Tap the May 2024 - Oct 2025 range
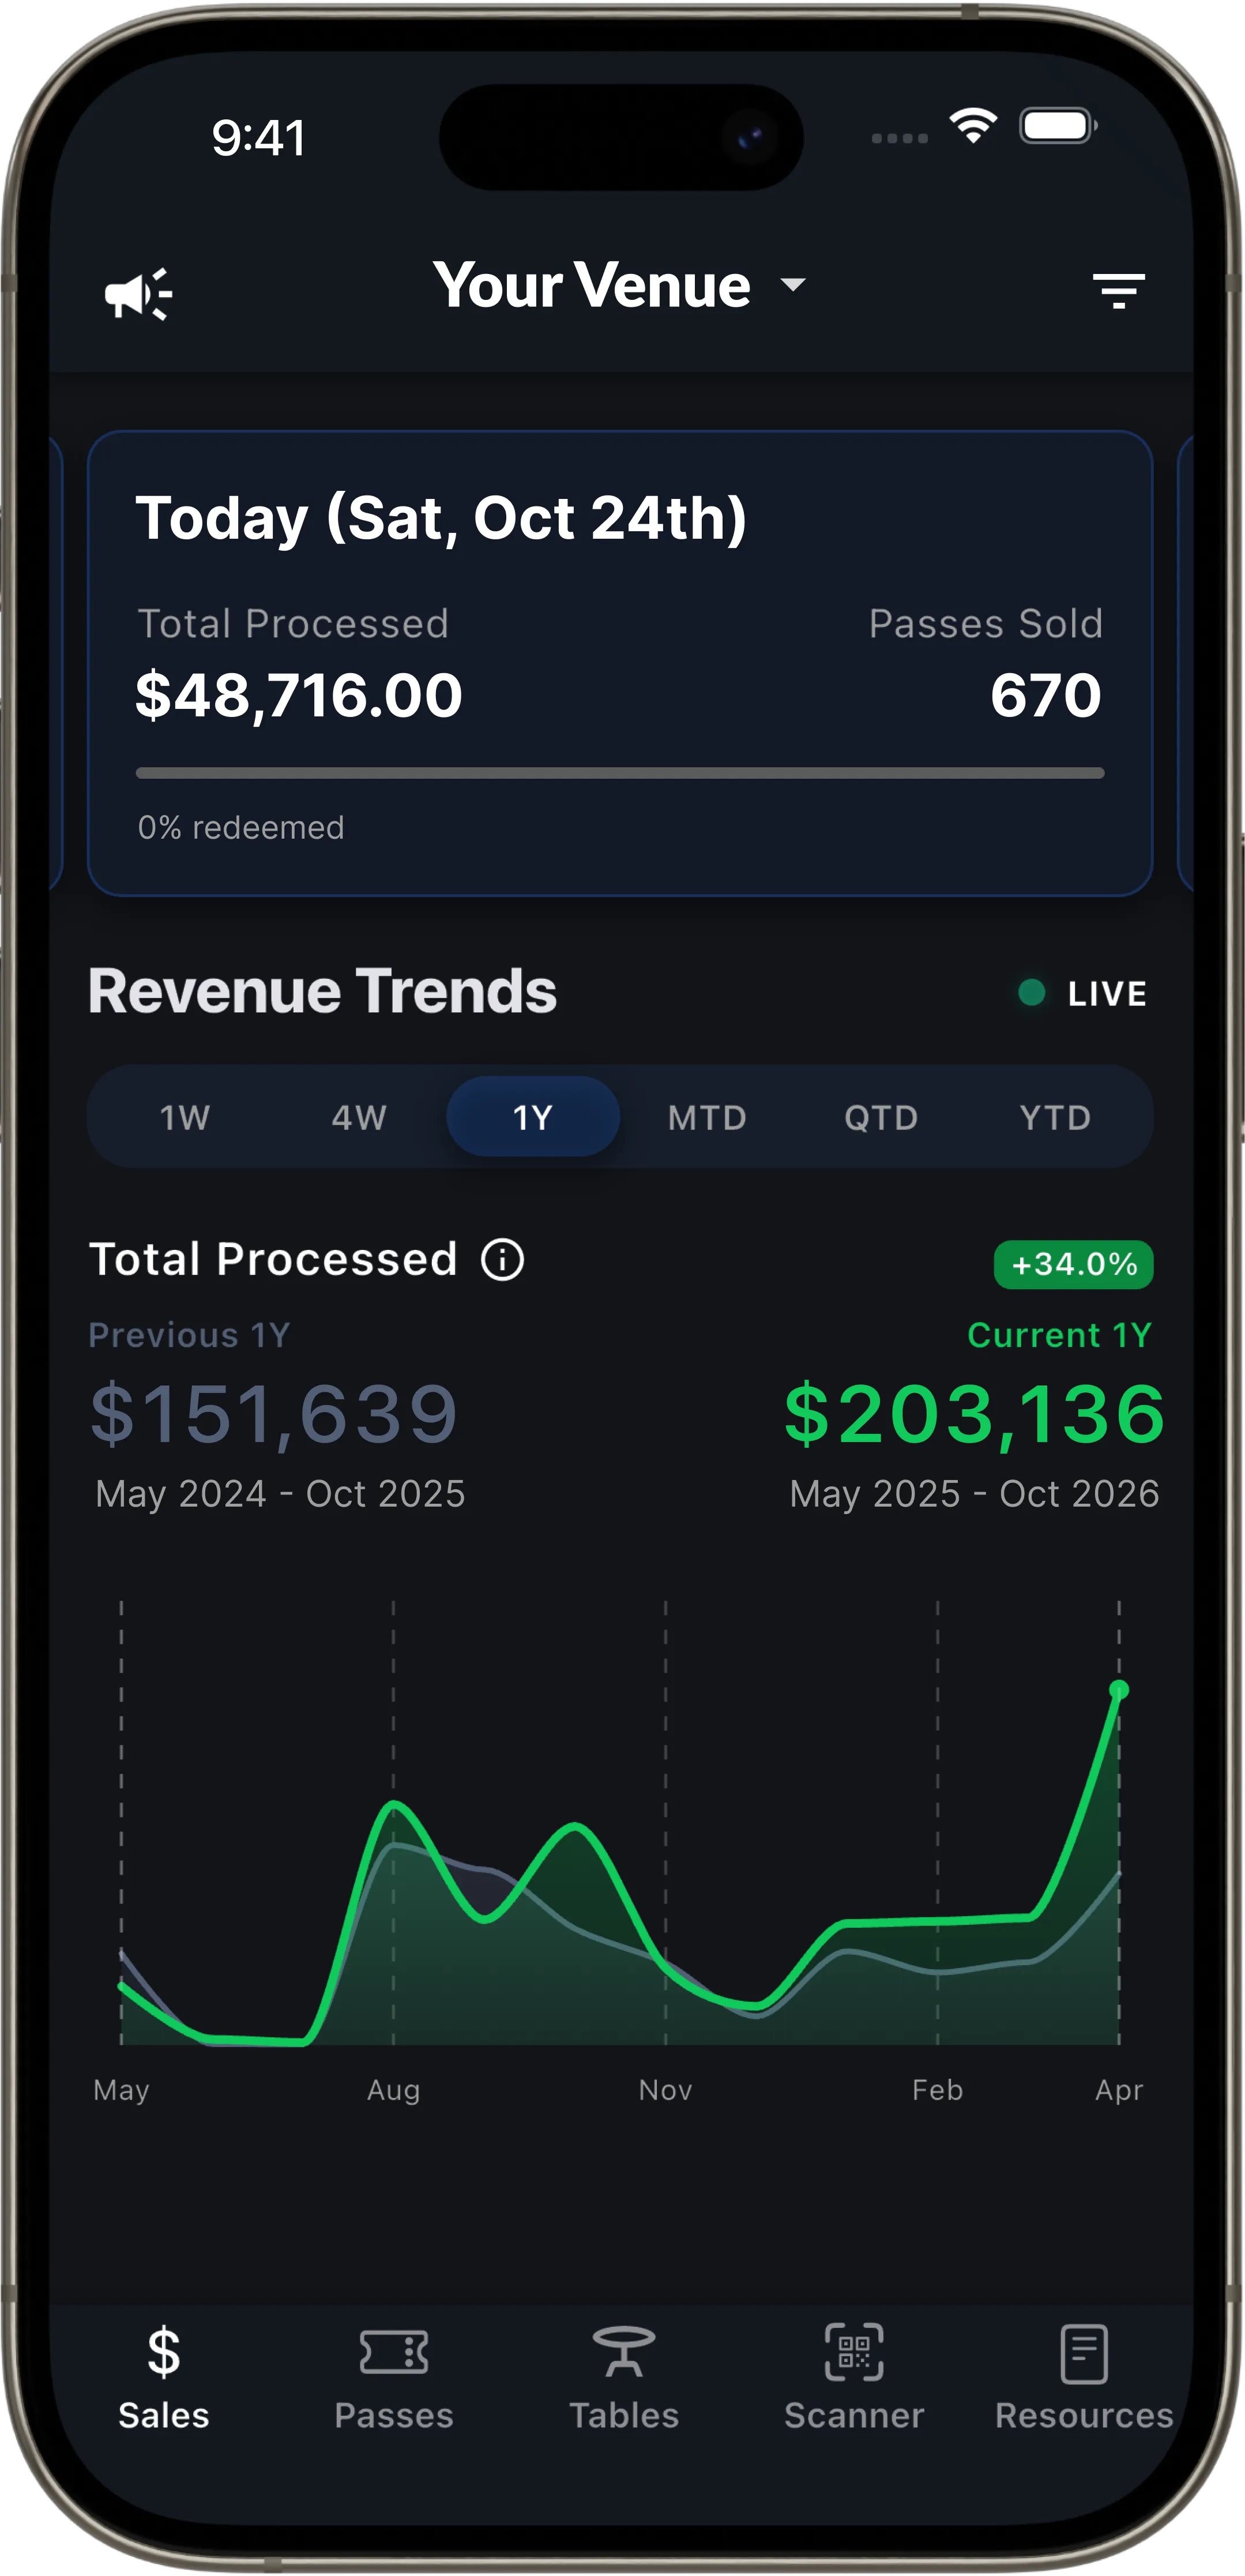This screenshot has width=1245, height=2576. [280, 1494]
